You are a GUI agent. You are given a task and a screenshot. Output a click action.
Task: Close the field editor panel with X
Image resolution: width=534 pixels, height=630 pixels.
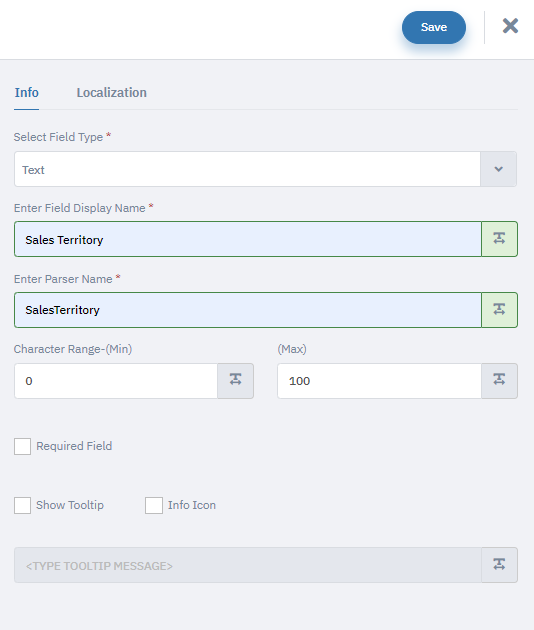pyautogui.click(x=510, y=26)
